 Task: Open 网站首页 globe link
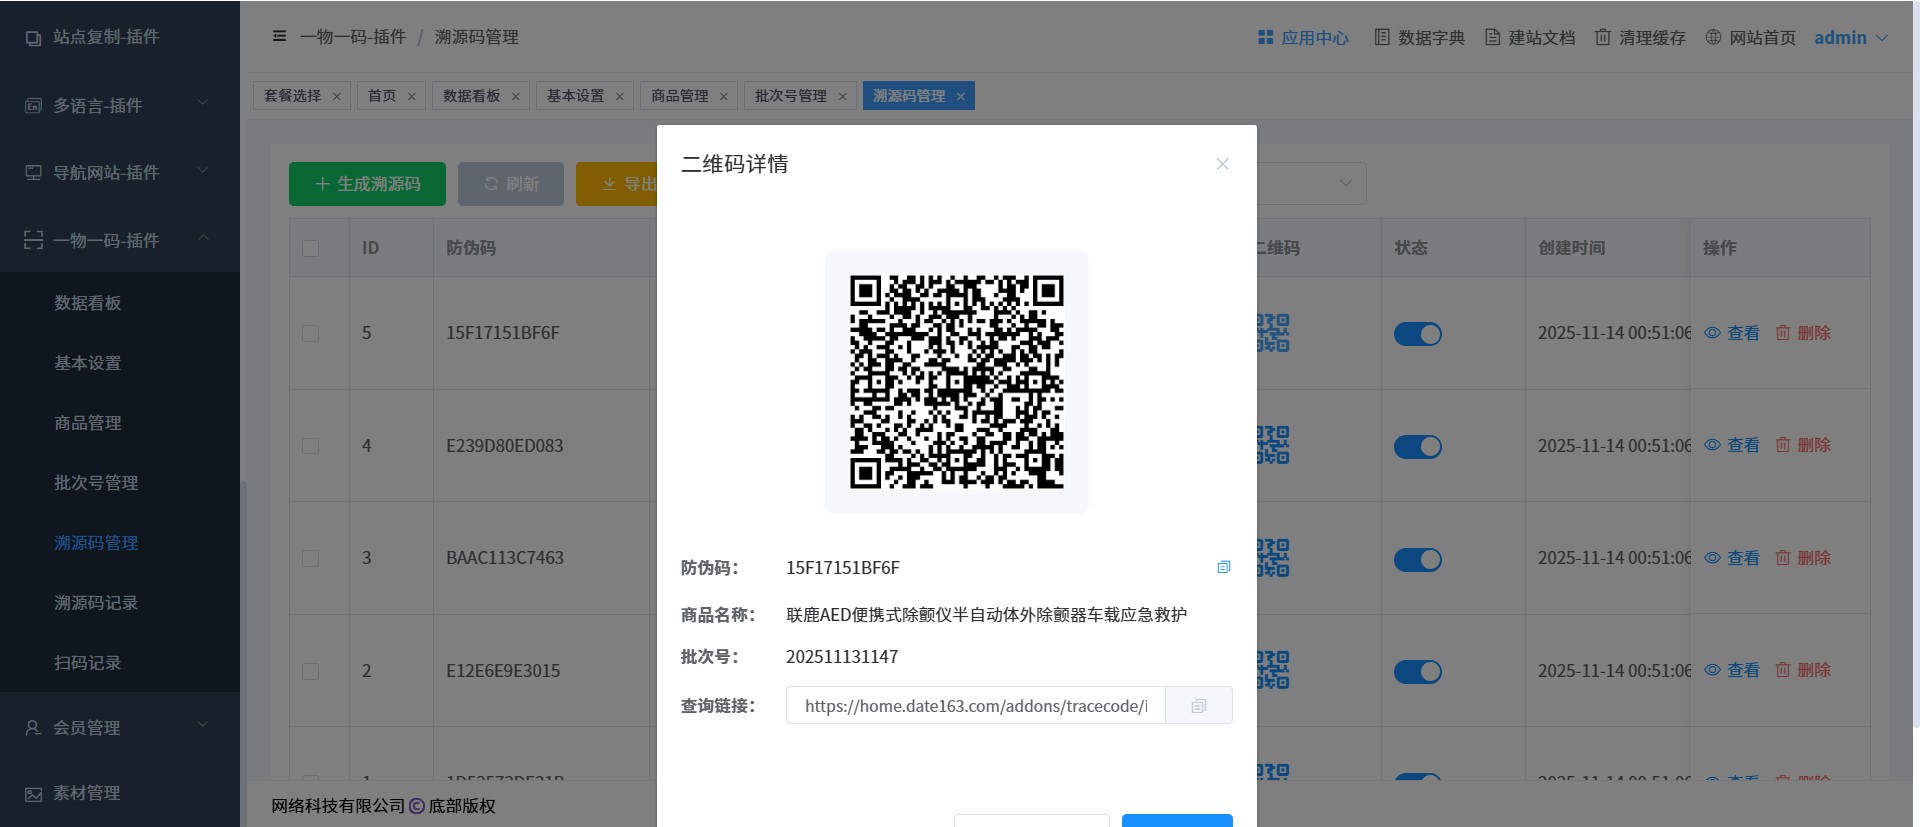1751,38
